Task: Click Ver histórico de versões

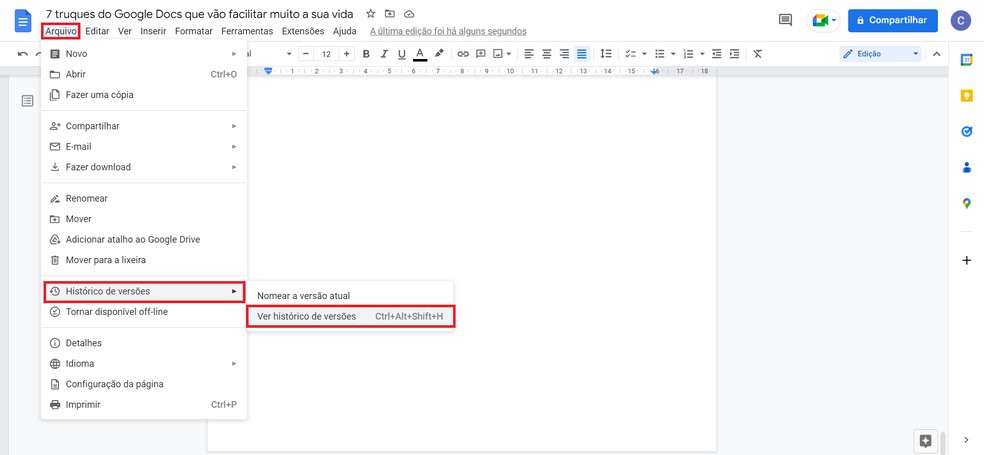Action: tap(350, 316)
